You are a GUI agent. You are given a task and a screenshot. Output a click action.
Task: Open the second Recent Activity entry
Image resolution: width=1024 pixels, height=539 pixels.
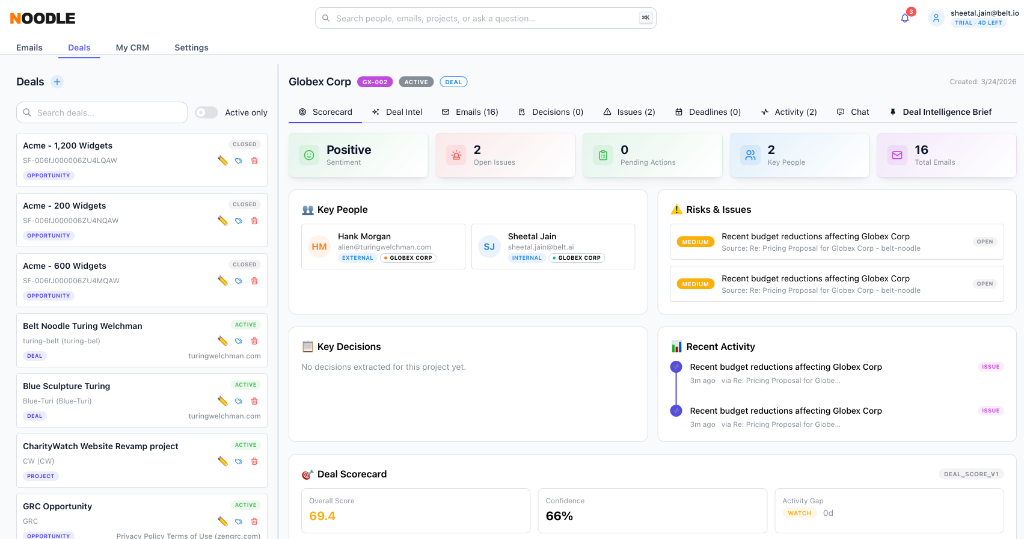(x=837, y=417)
